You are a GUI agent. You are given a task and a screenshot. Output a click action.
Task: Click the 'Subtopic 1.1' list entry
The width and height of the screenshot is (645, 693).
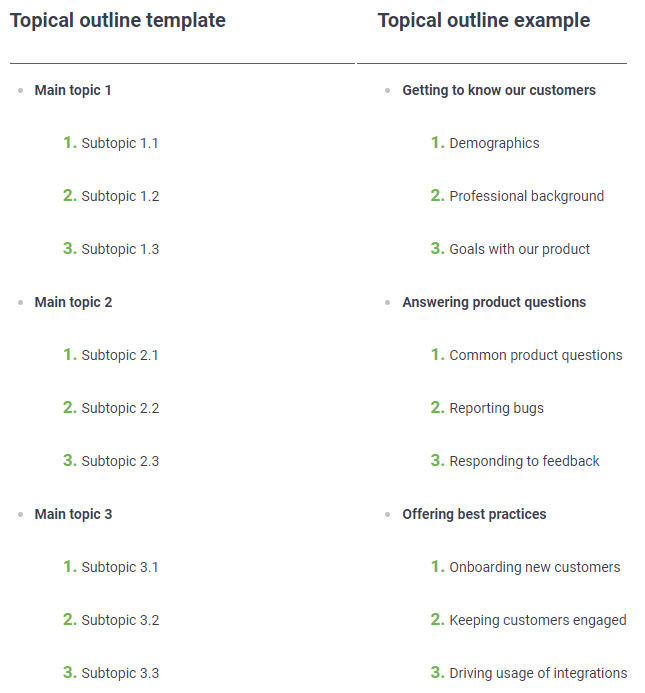coord(120,143)
